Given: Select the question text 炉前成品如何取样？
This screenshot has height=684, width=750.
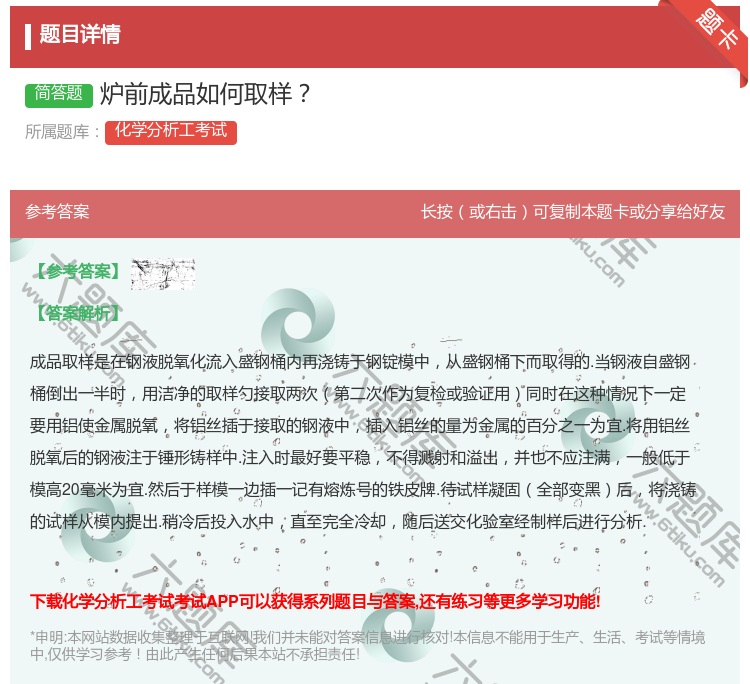Looking at the screenshot, I should 206,94.
